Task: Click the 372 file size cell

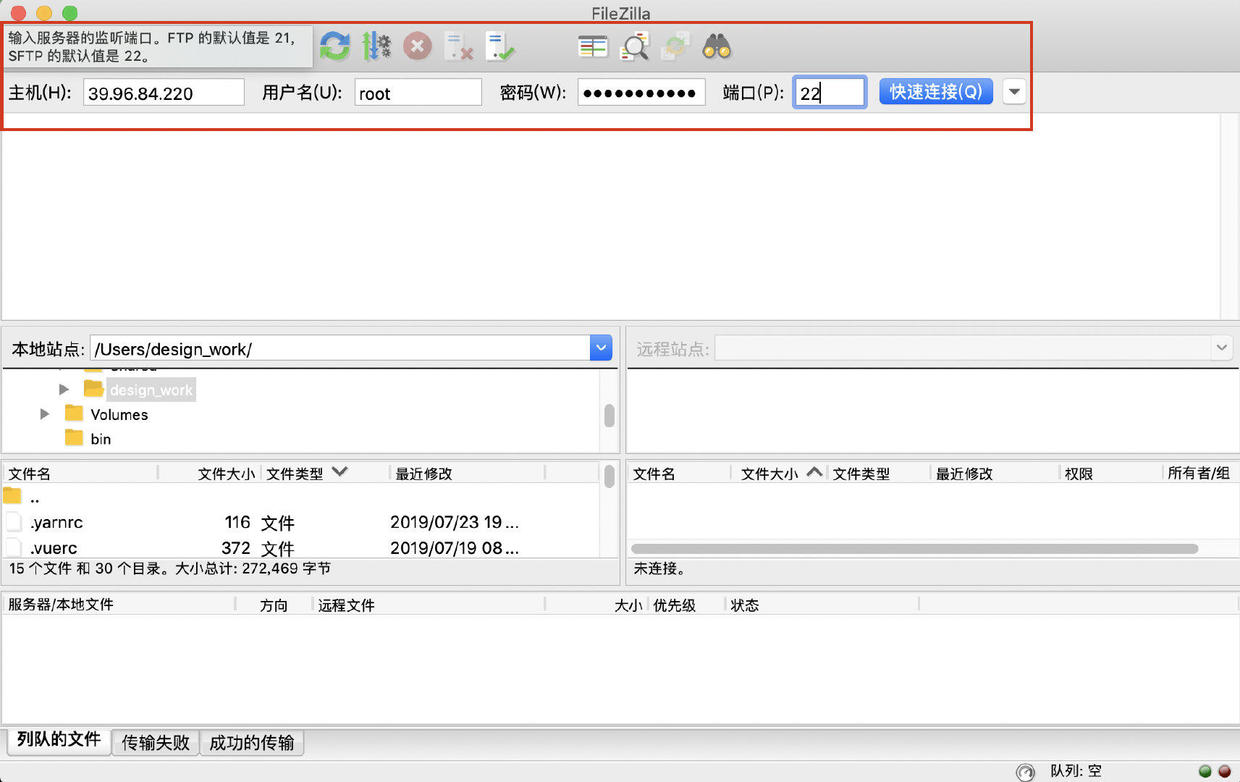Action: (236, 548)
